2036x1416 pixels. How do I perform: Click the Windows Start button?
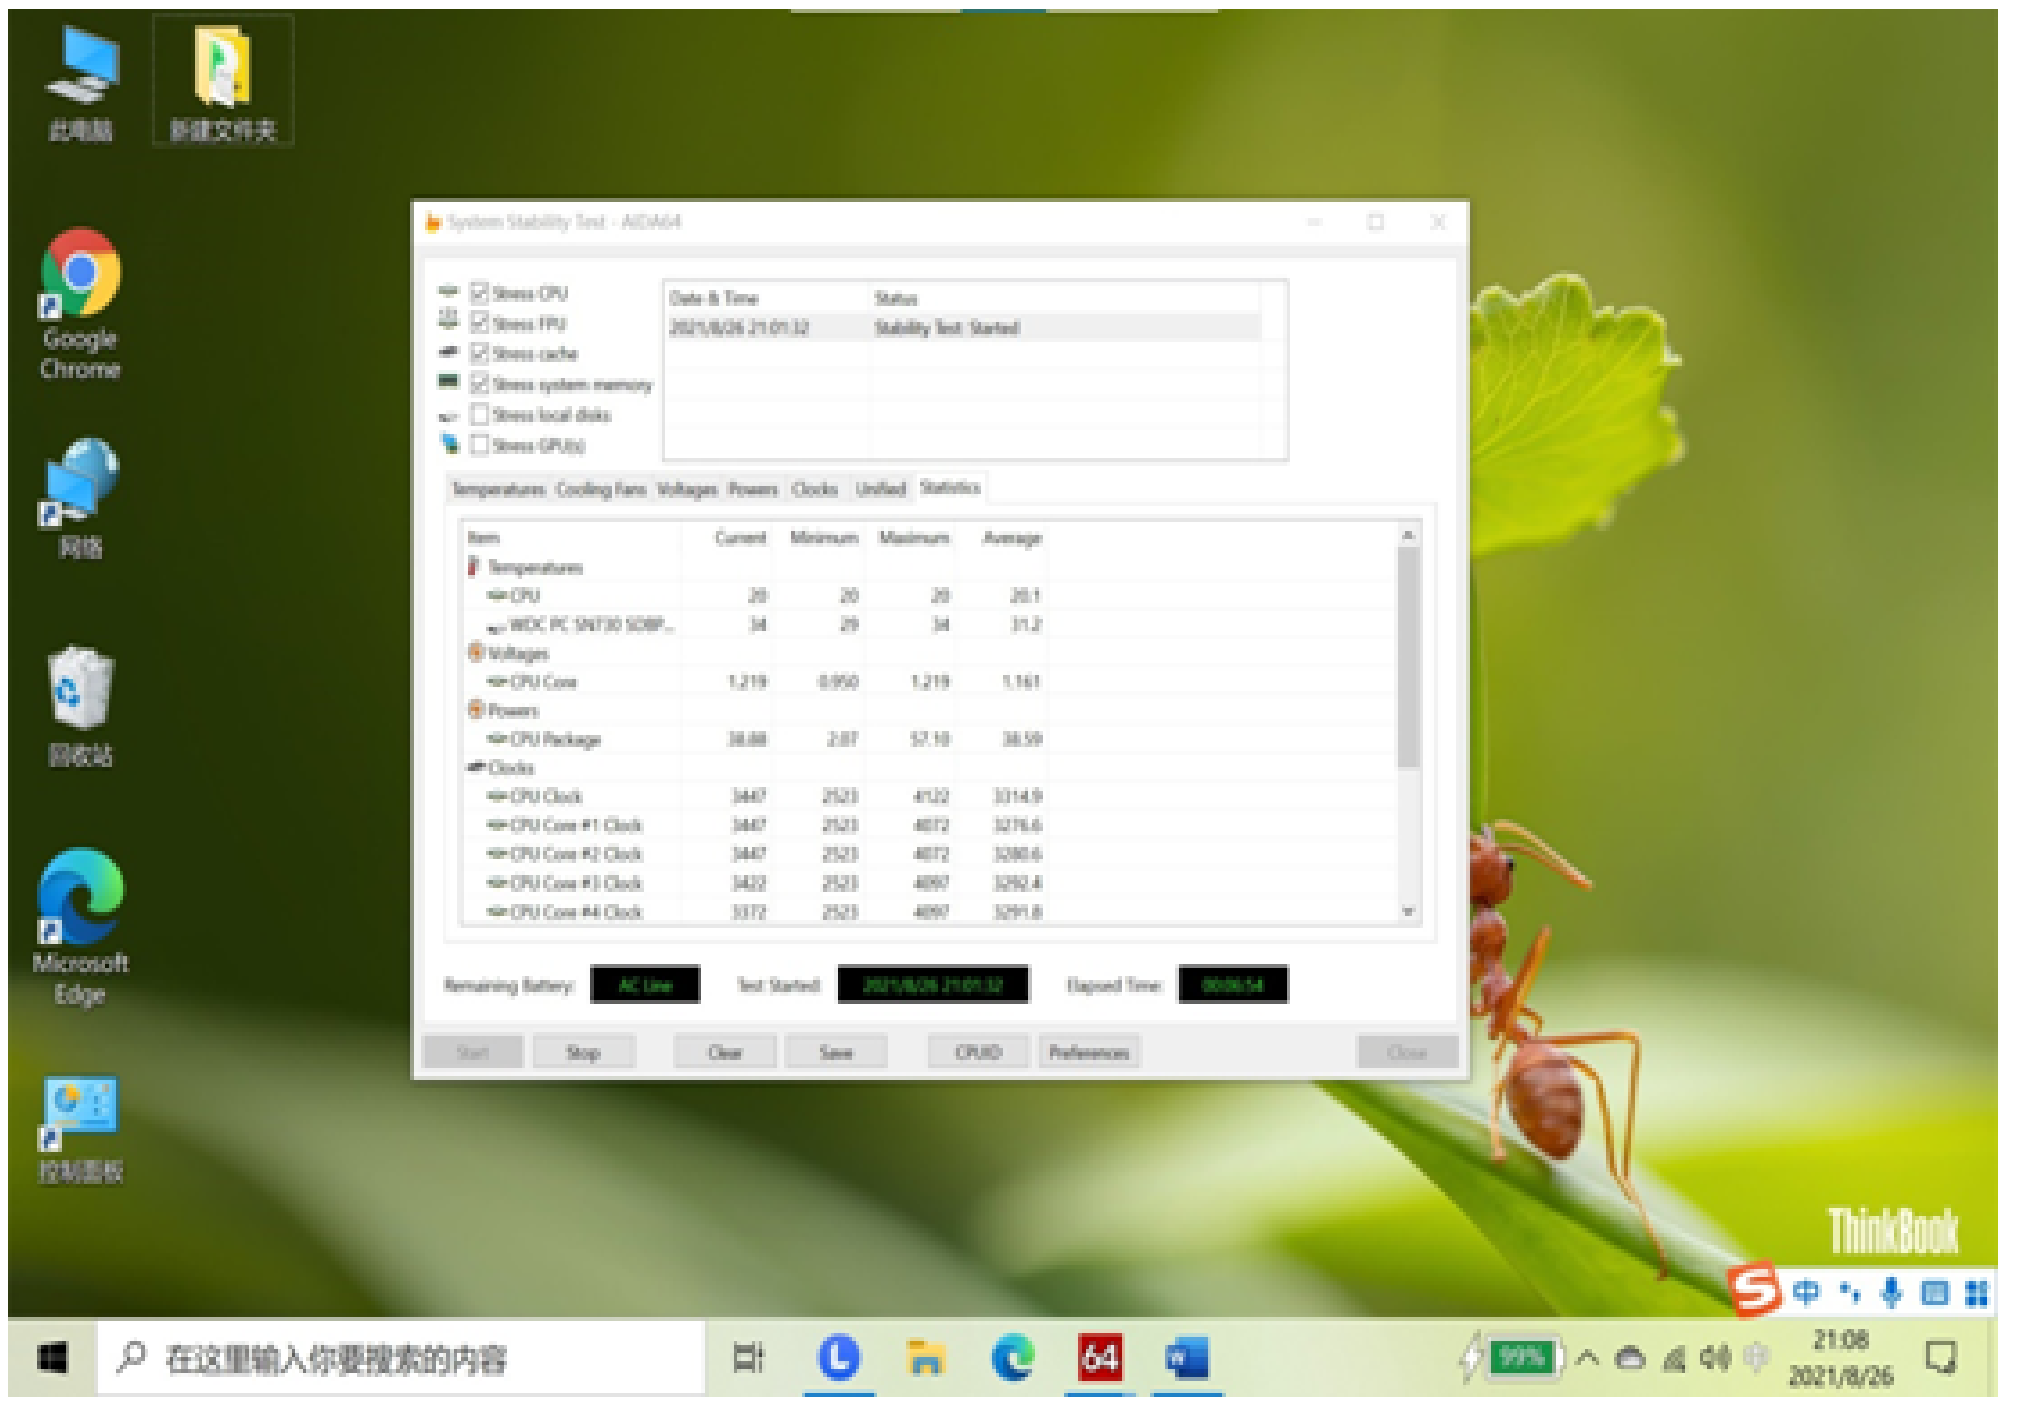click(x=52, y=1359)
